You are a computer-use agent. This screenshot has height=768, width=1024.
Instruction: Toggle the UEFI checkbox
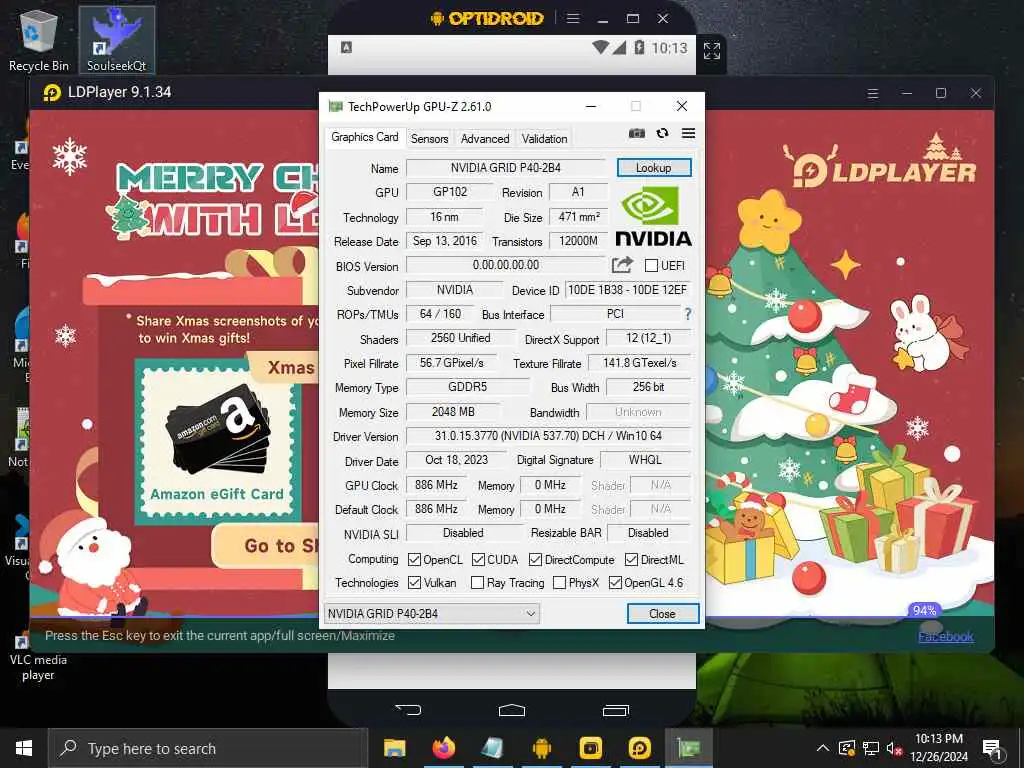click(651, 266)
